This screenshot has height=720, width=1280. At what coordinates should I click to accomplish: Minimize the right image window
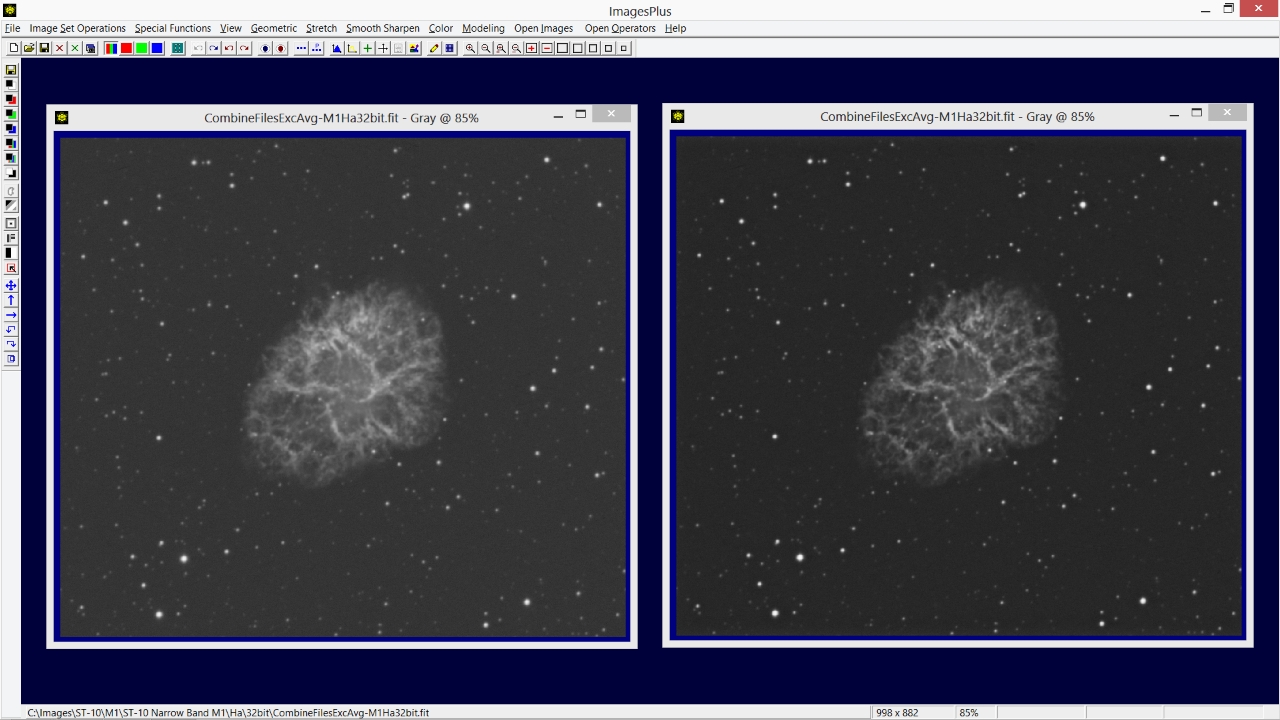pos(1174,116)
